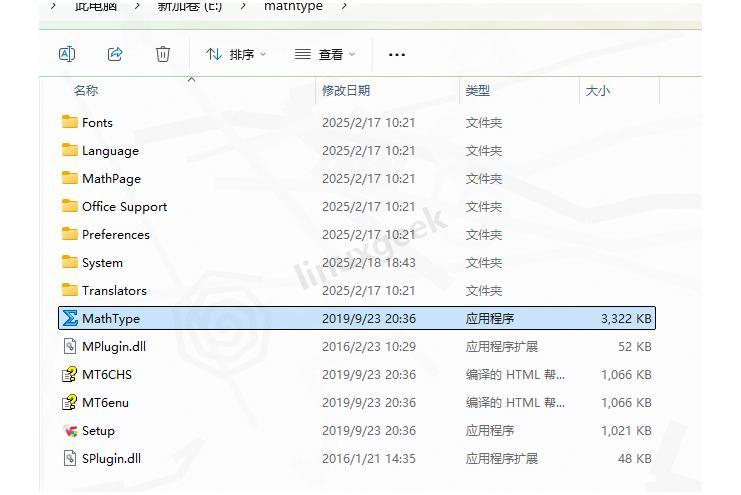Screen dimensions: 741x495
Task: Click the 文件夹 type of Fonts row
Action: 483,123
